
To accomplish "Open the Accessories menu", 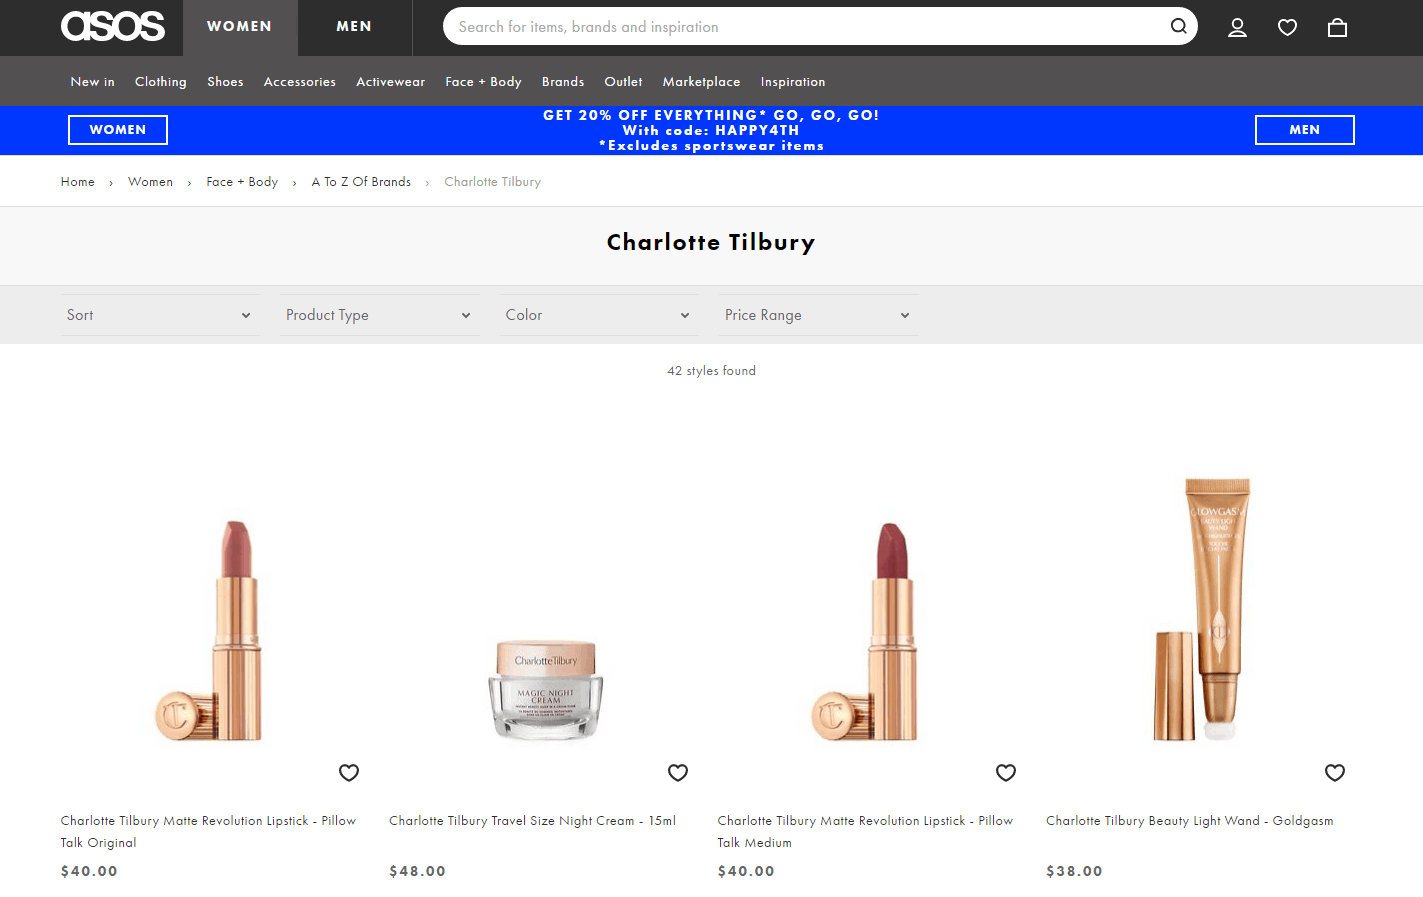I will point(300,82).
